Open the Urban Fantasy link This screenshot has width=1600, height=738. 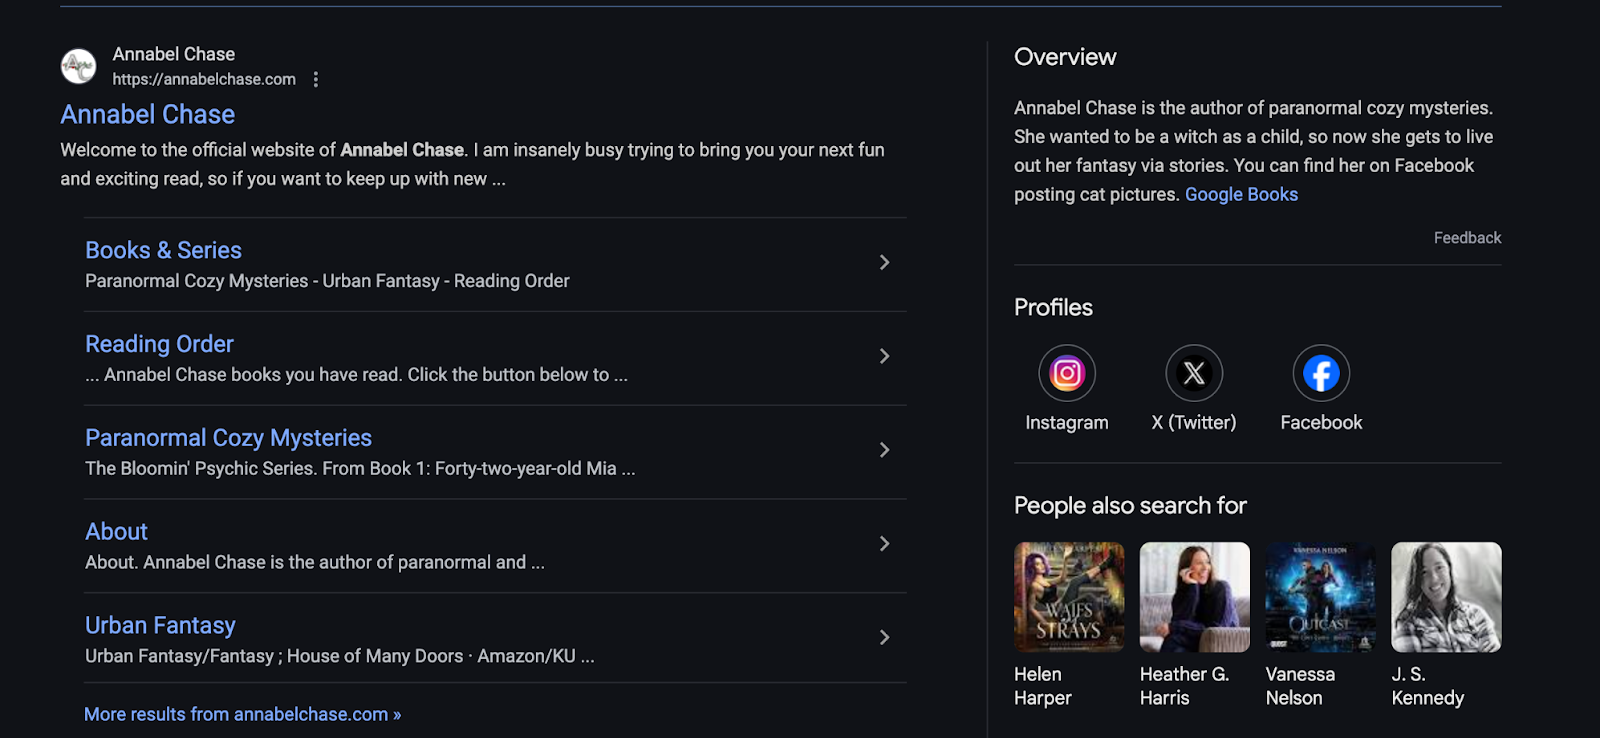point(160,625)
